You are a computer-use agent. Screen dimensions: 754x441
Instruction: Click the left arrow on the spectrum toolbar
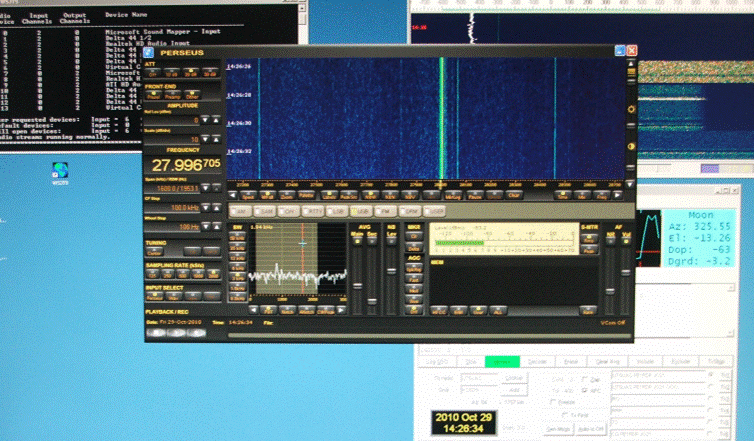coord(233,195)
